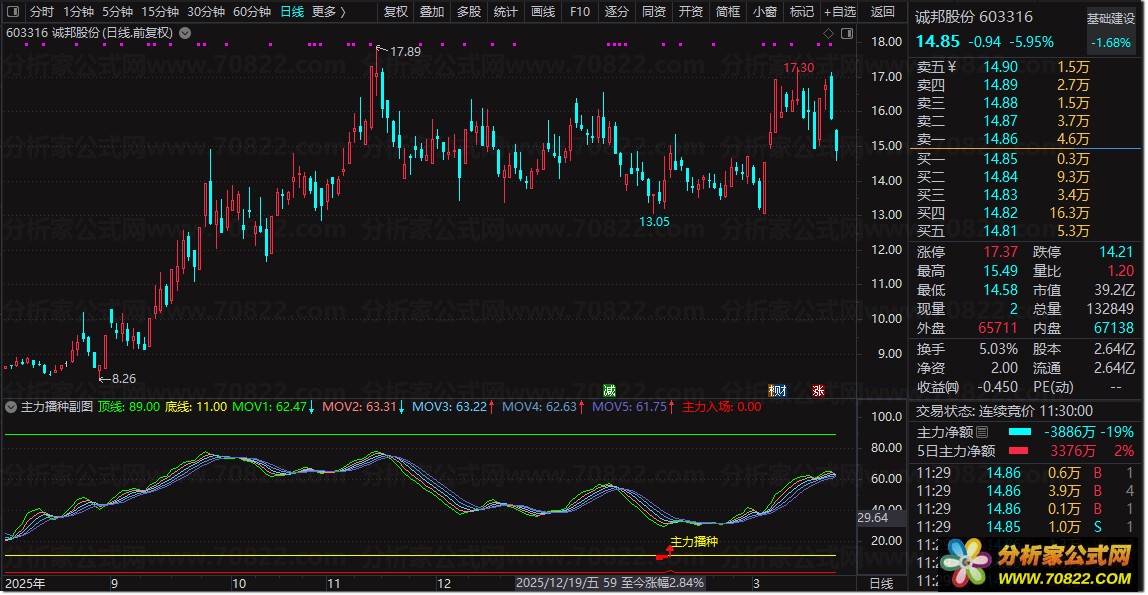Toggle 复权 price adjustment
This screenshot has width=1148, height=595.
click(x=396, y=12)
